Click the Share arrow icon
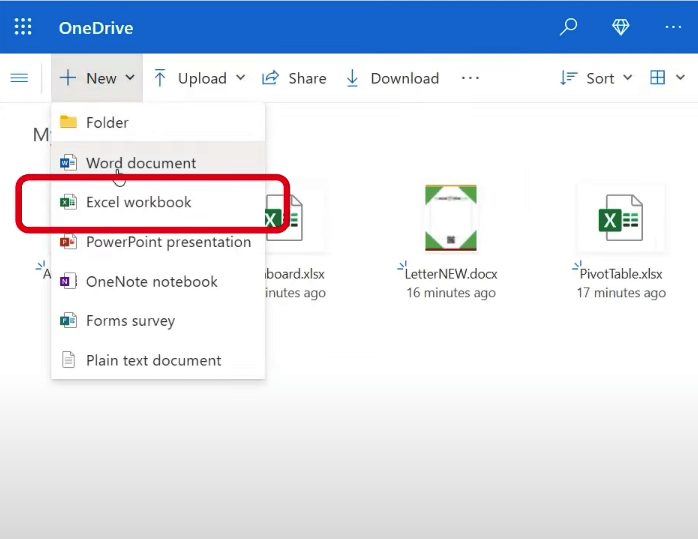This screenshot has width=698, height=539. coord(270,77)
